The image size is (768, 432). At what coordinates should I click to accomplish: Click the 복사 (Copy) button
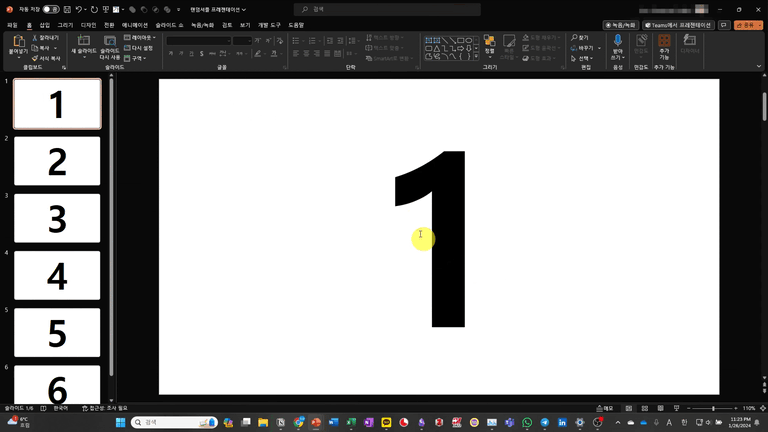(x=41, y=48)
